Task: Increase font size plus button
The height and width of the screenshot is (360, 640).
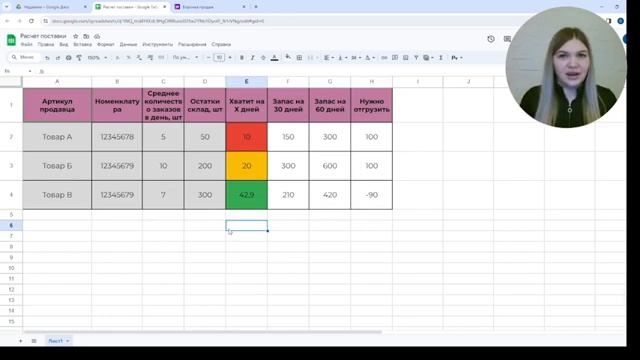Action: [x=230, y=58]
